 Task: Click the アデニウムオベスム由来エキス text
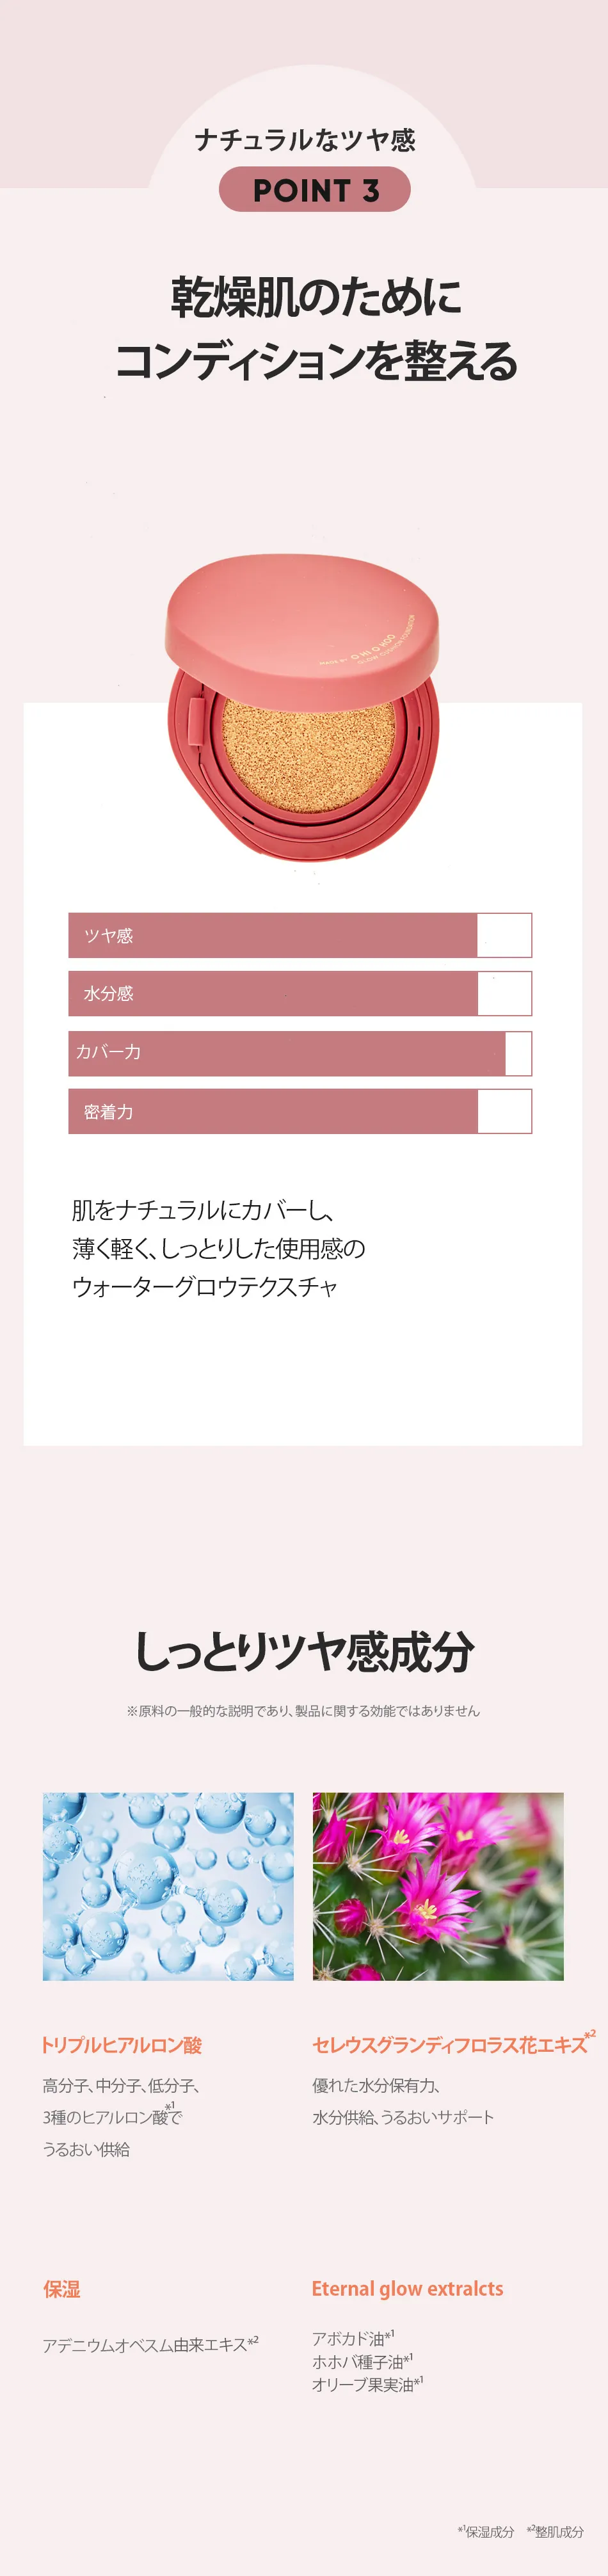coord(150,2344)
